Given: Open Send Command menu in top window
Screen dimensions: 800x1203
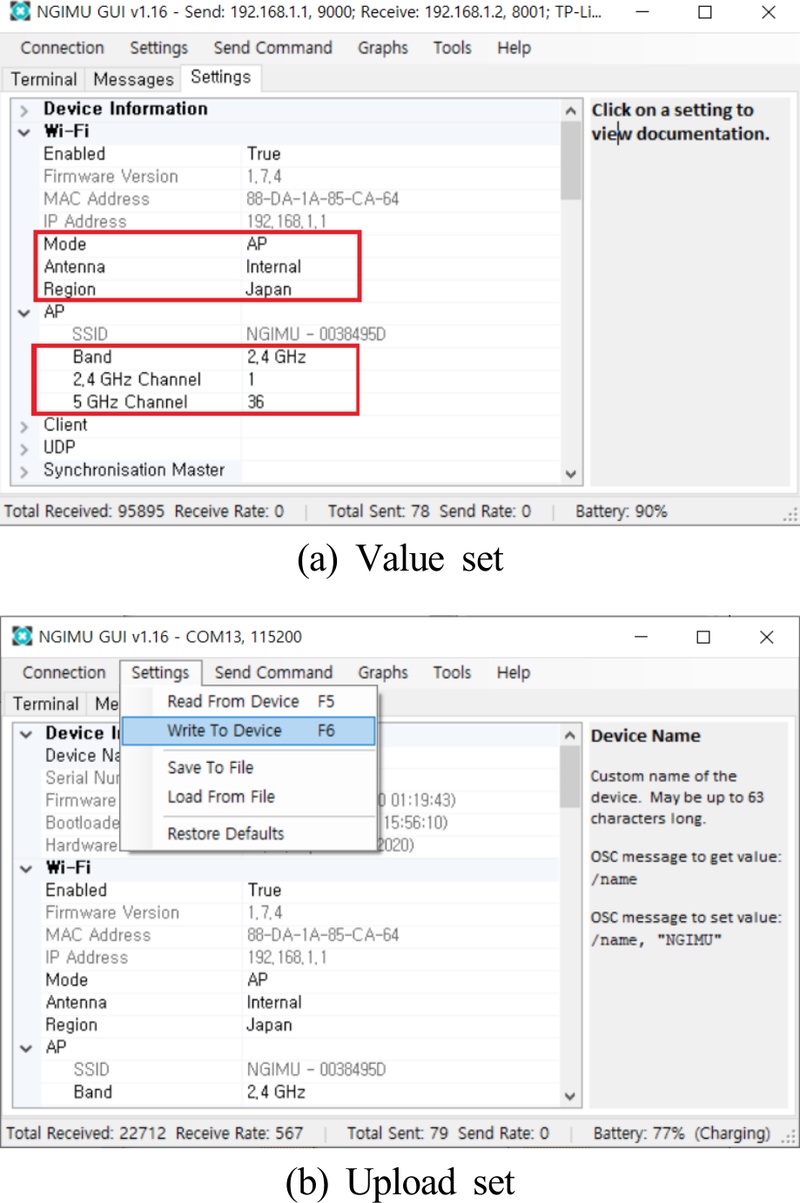Looking at the screenshot, I should click(x=273, y=48).
